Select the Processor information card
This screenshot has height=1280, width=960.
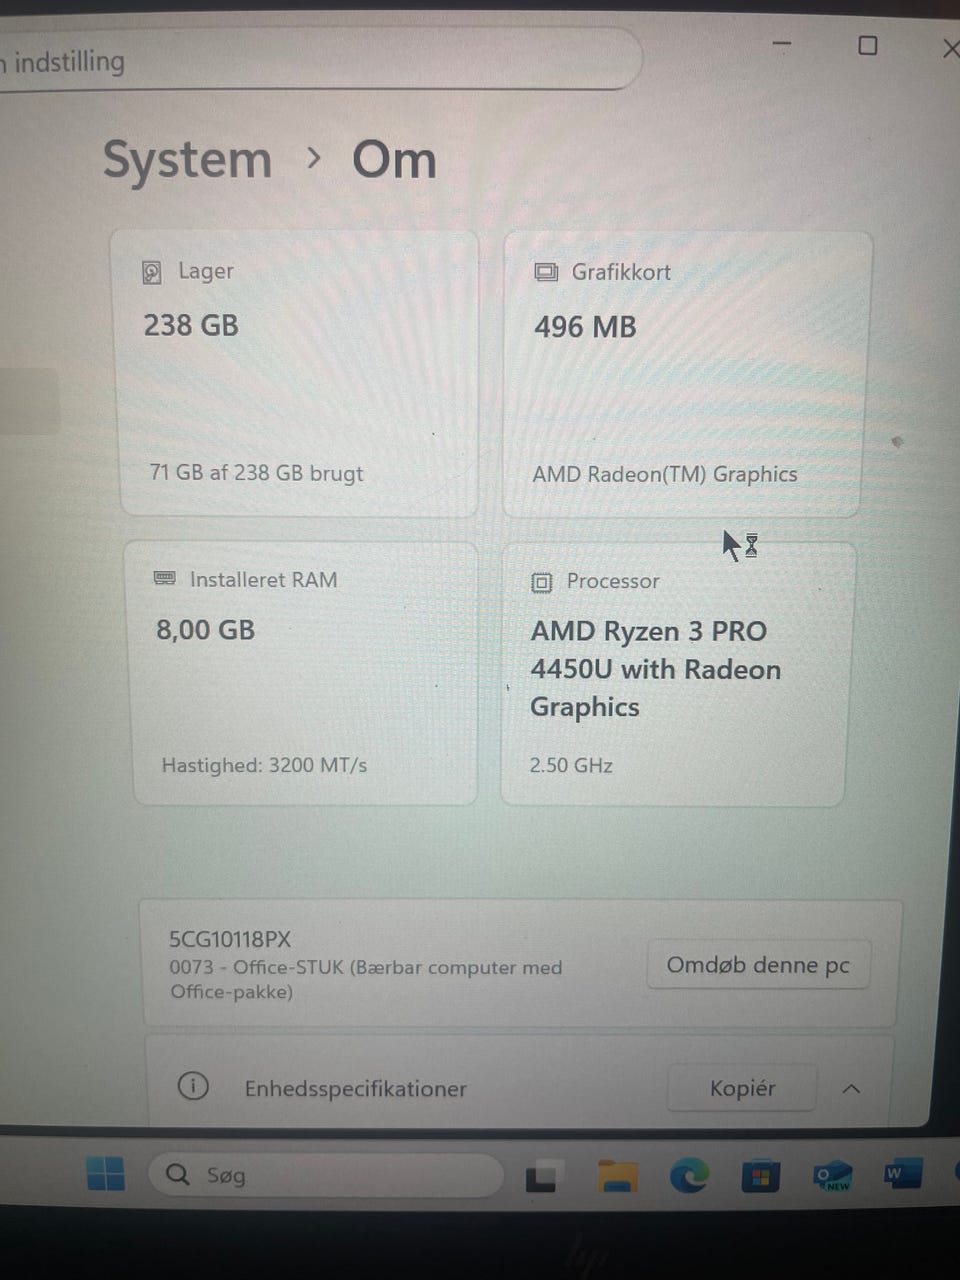point(677,673)
